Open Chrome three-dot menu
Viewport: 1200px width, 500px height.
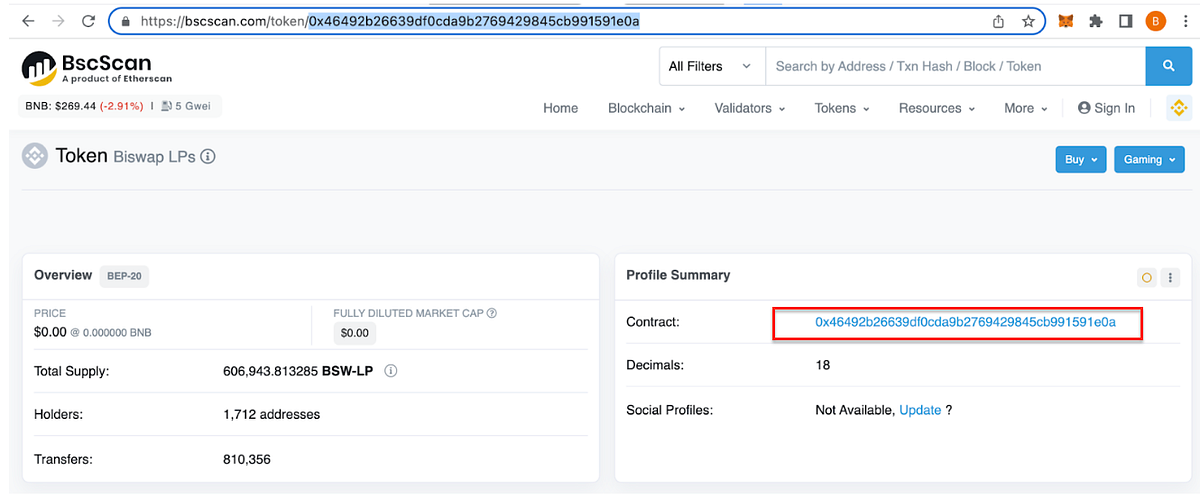[x=1187, y=21]
